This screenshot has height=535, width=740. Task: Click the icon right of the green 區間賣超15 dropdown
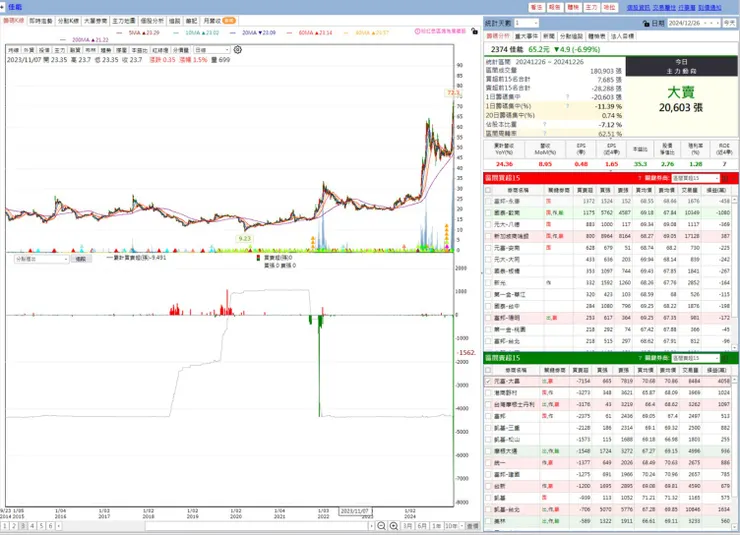point(726,358)
